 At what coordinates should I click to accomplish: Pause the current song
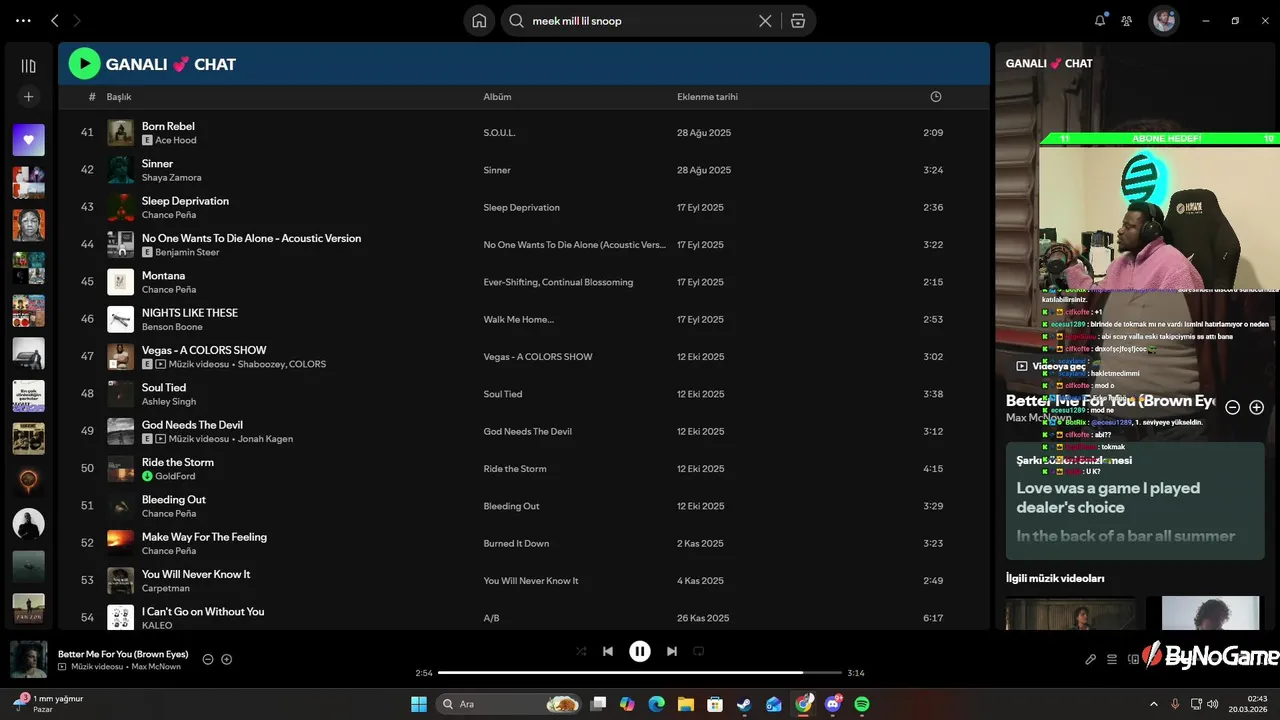640,651
